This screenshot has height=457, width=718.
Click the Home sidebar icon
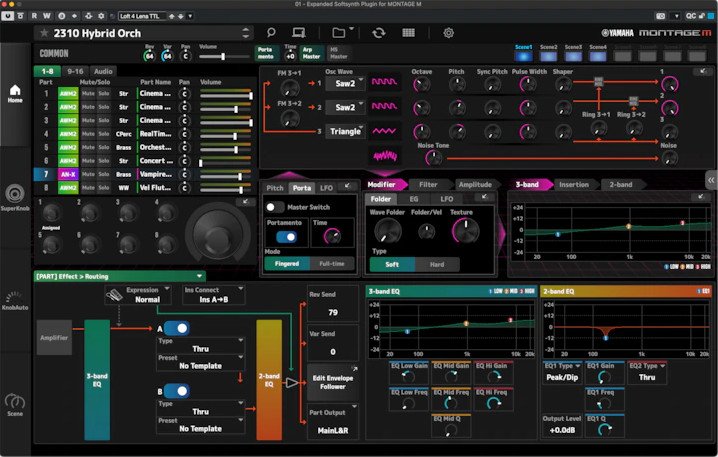(x=15, y=93)
